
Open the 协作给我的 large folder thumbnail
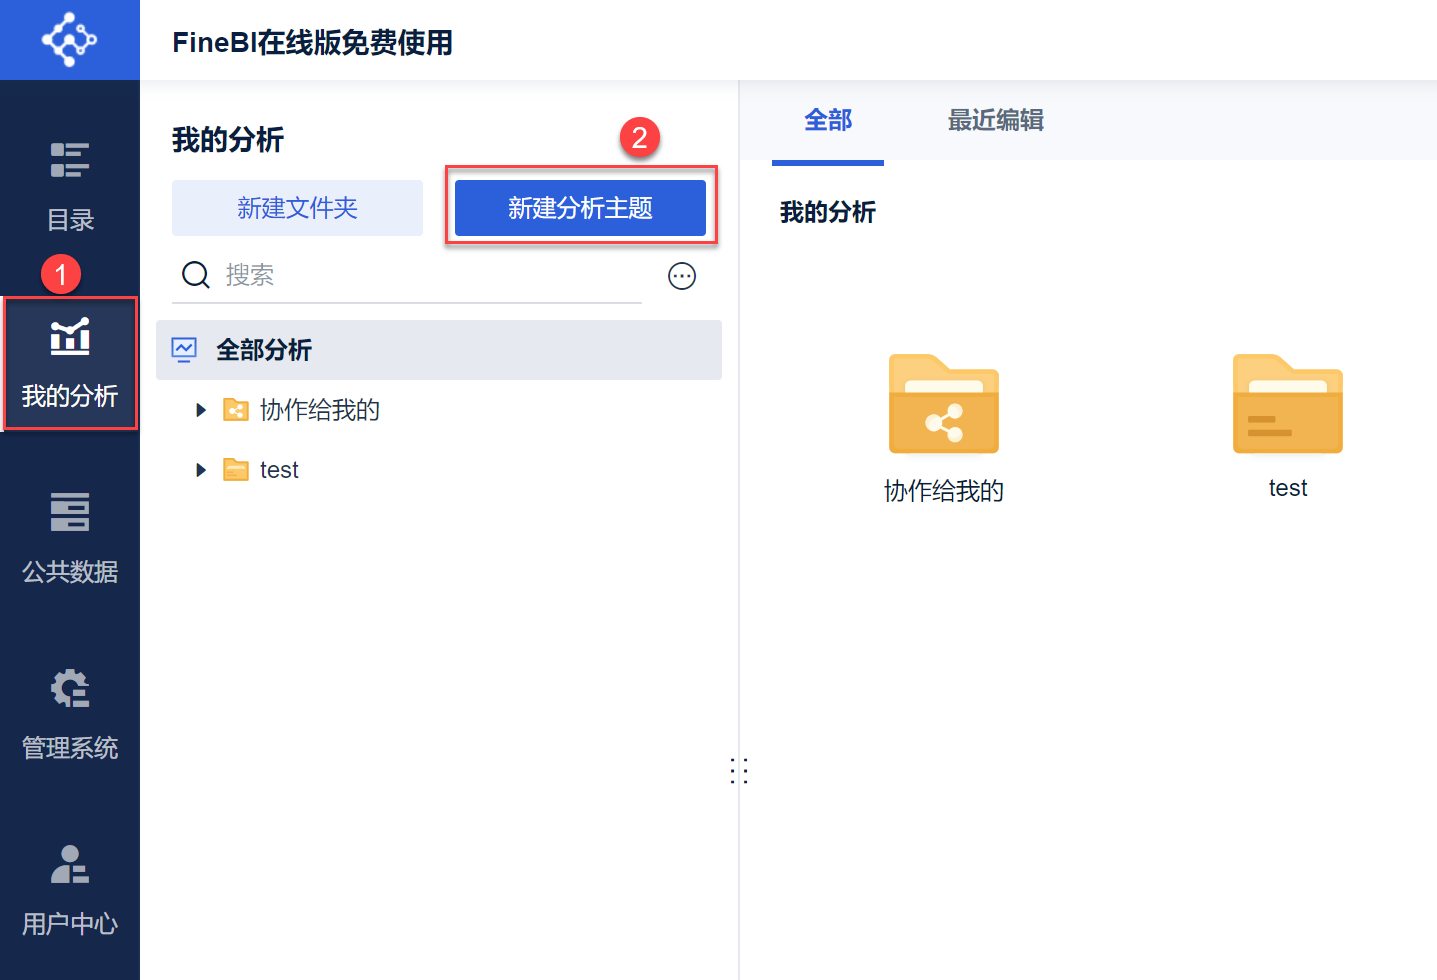(944, 404)
